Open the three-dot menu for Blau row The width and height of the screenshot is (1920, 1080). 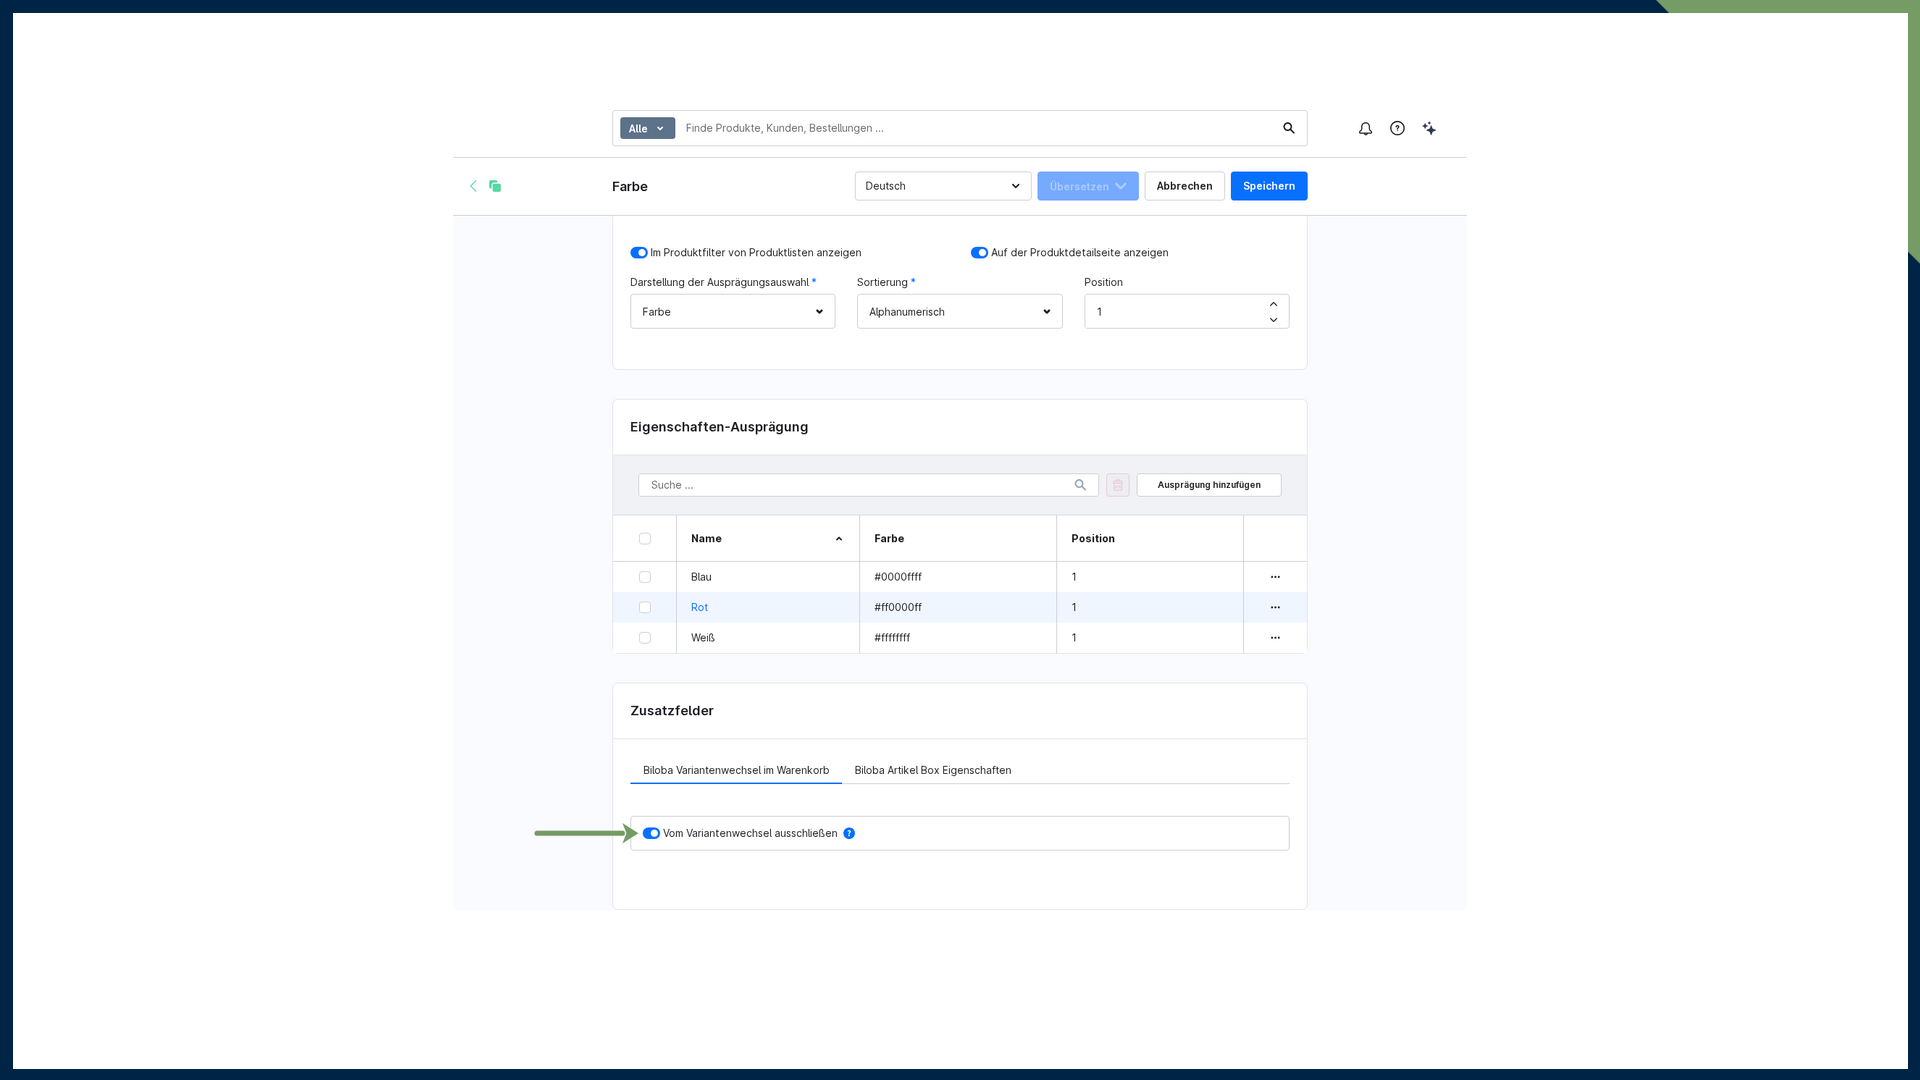1275,577
